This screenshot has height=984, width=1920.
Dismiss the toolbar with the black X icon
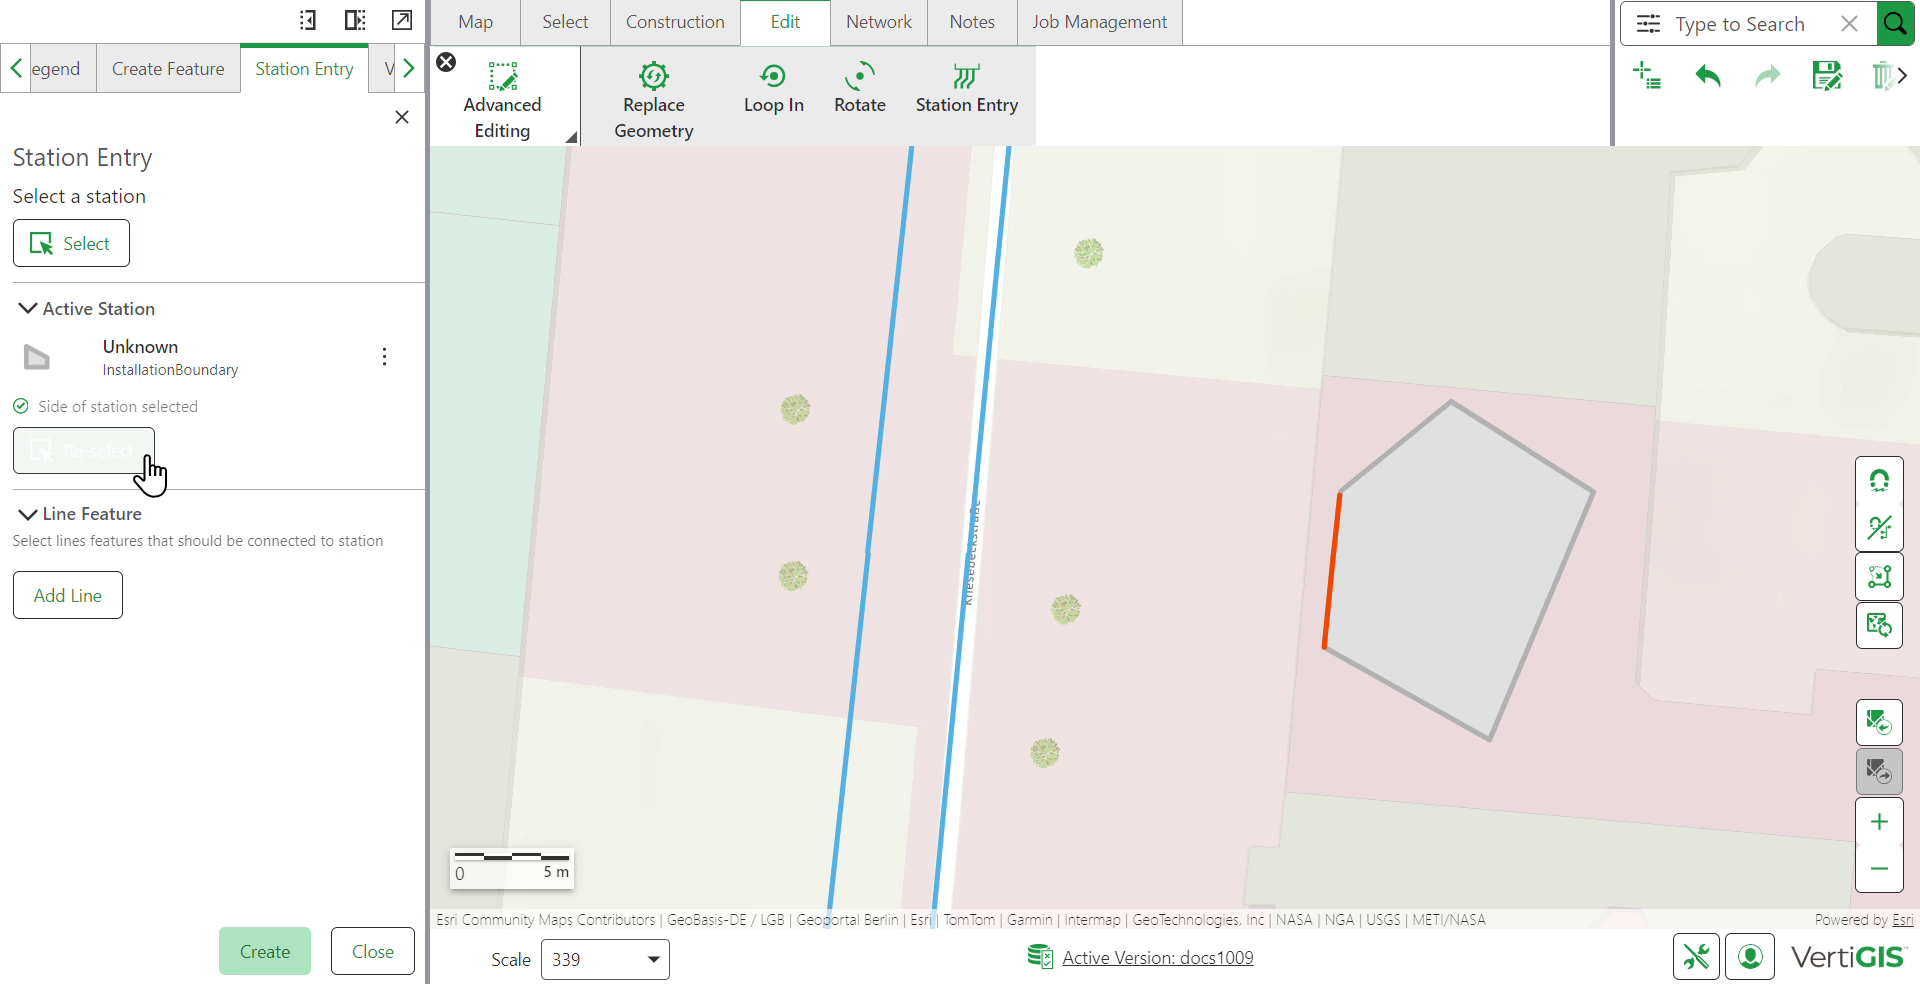446,62
